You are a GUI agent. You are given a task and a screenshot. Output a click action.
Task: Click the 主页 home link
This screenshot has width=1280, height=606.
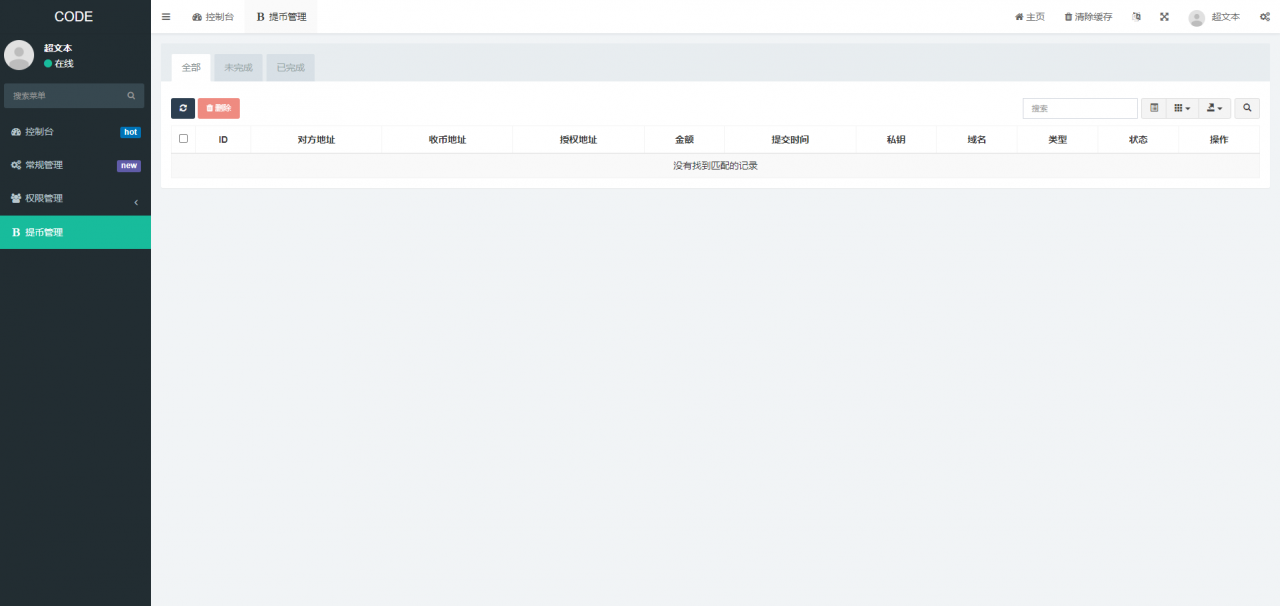1029,17
